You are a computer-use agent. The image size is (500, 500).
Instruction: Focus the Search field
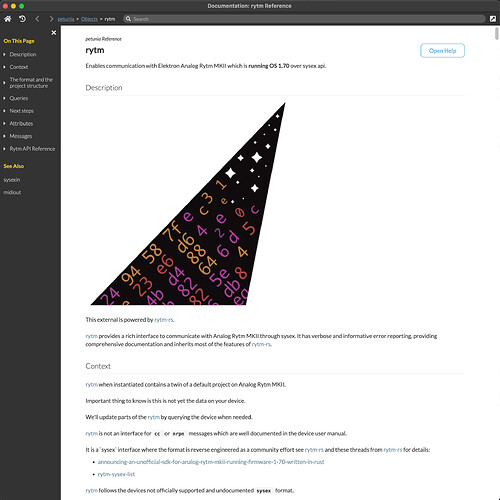[x=304, y=19]
